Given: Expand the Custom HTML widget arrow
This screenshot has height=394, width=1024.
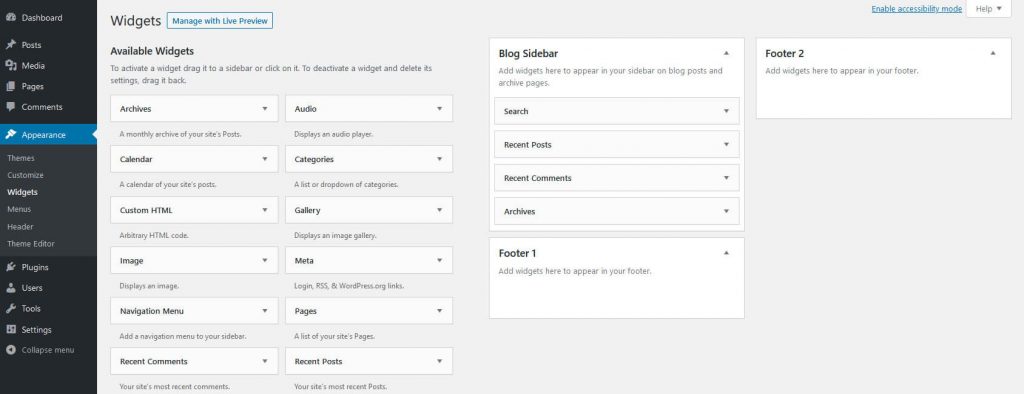Looking at the screenshot, I should coord(264,210).
